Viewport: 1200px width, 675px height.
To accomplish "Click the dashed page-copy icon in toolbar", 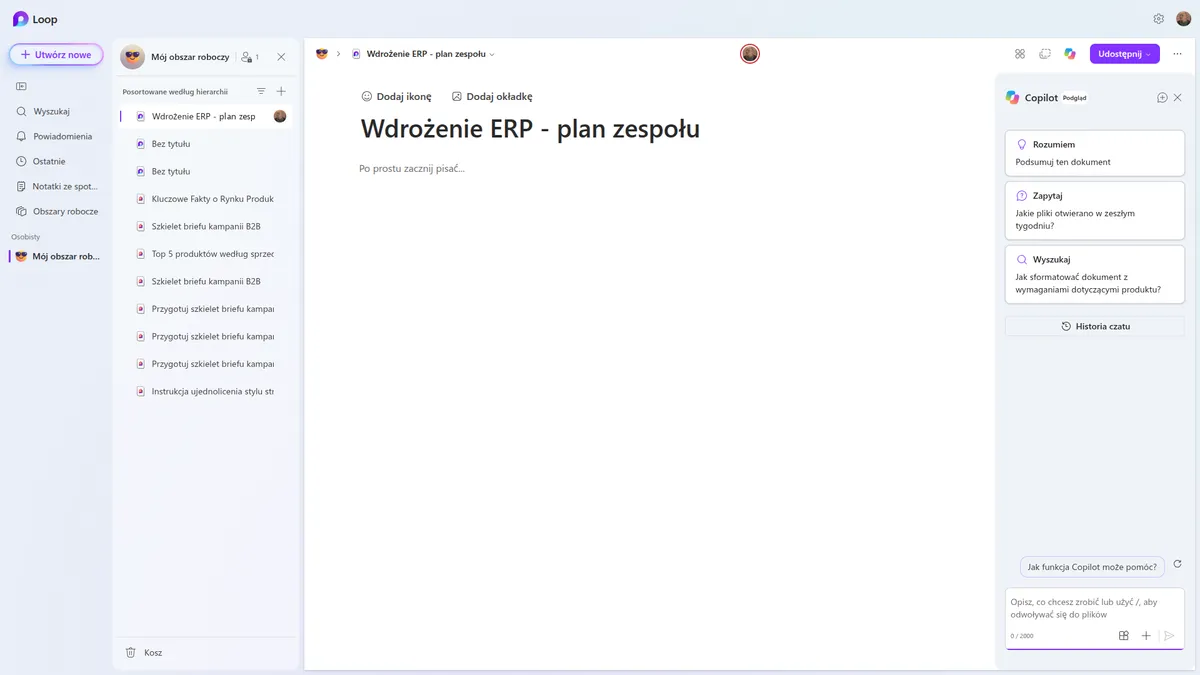I will point(1045,54).
